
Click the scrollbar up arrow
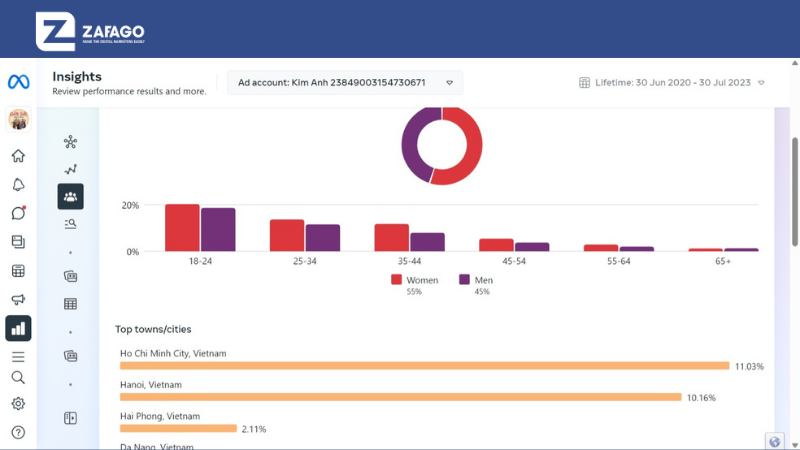point(795,63)
